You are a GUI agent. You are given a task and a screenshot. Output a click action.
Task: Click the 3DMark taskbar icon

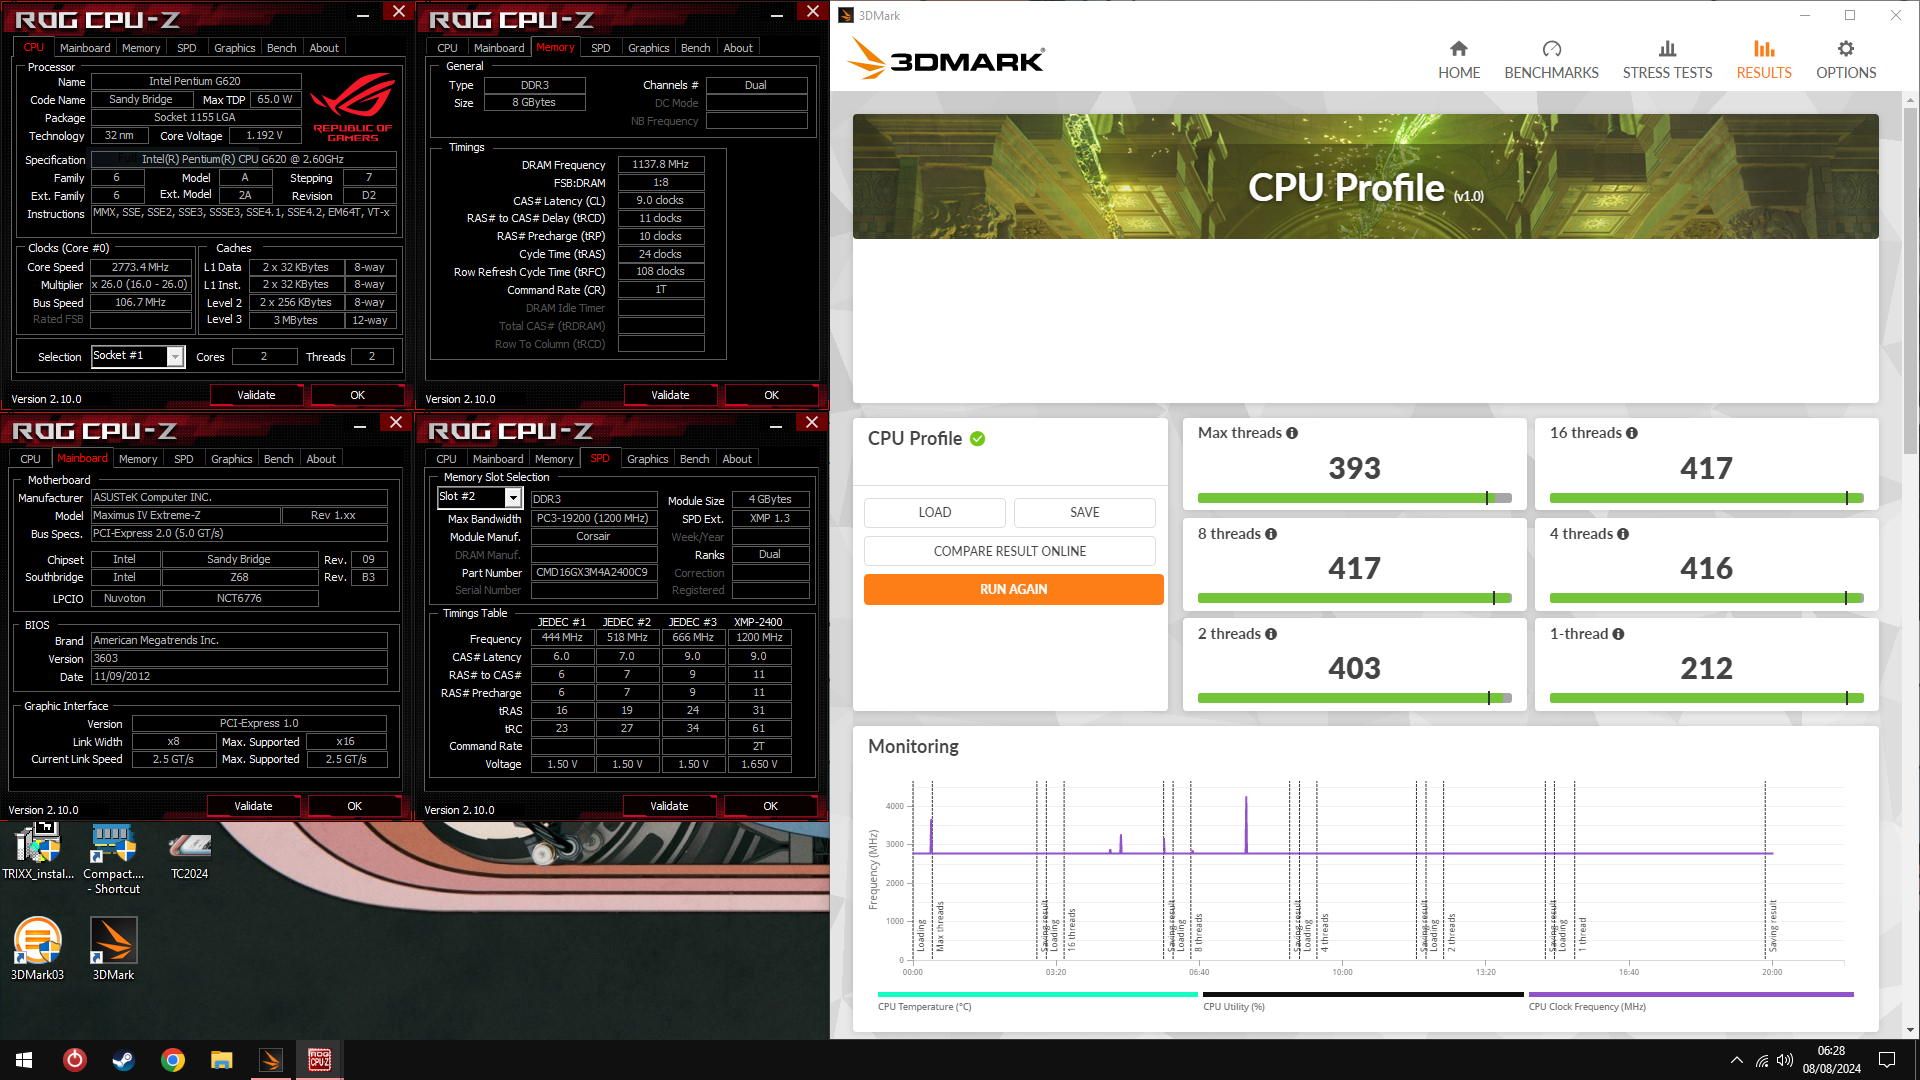(270, 1060)
